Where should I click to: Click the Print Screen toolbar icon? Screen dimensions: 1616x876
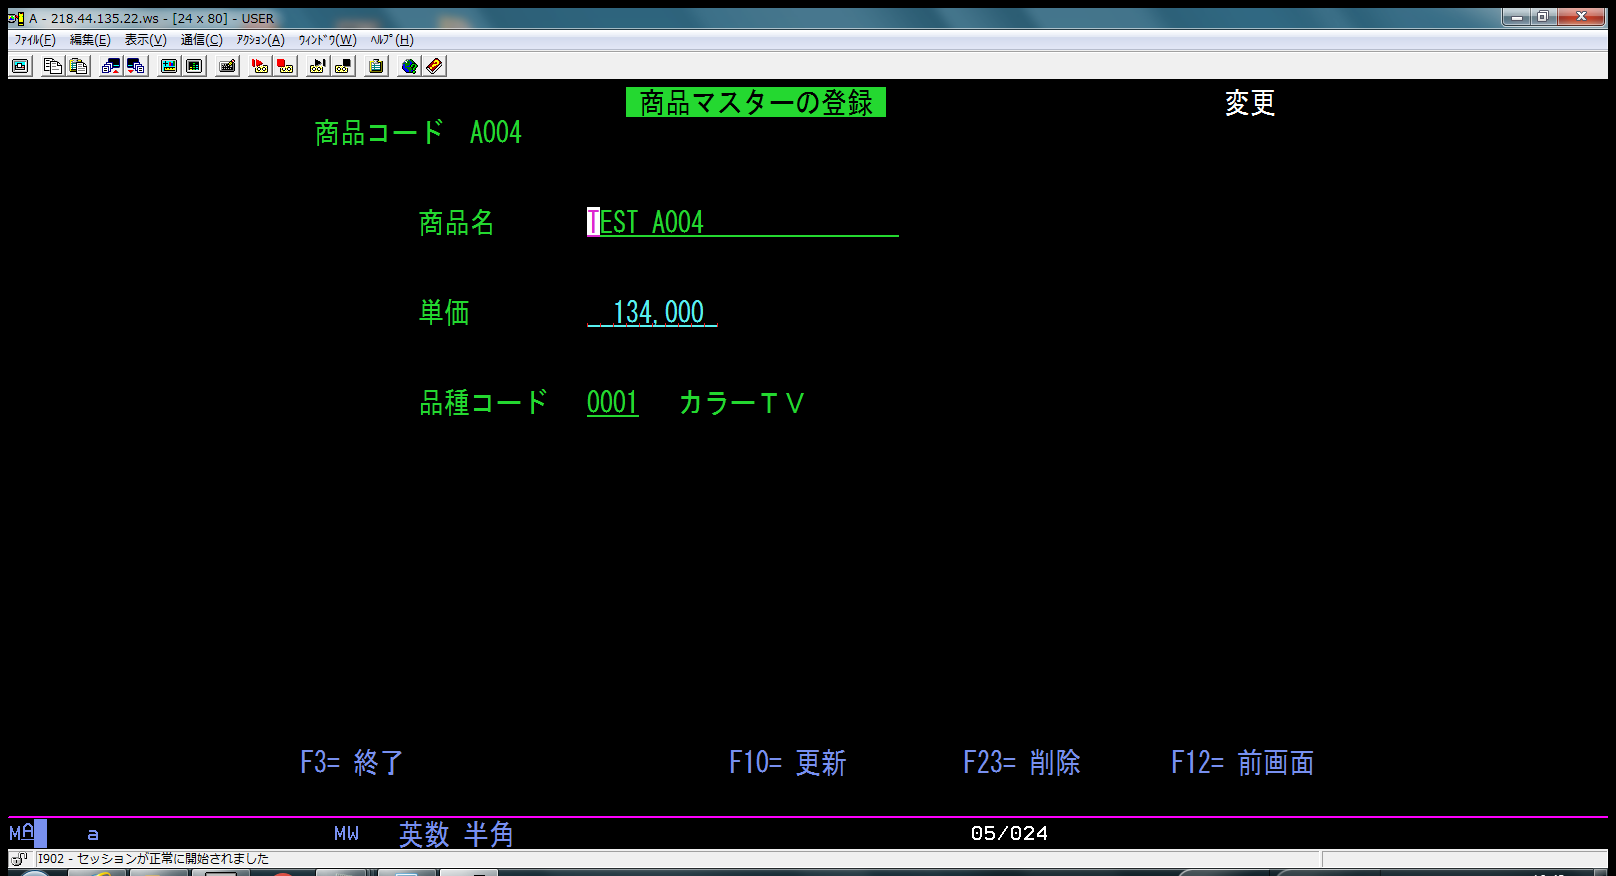coord(20,66)
